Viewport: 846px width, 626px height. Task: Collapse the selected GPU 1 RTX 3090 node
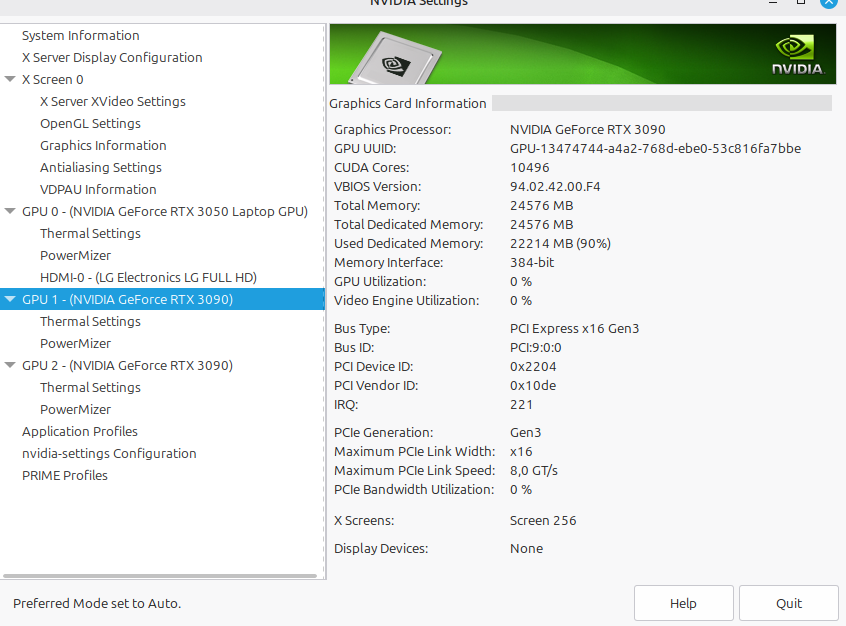point(10,299)
